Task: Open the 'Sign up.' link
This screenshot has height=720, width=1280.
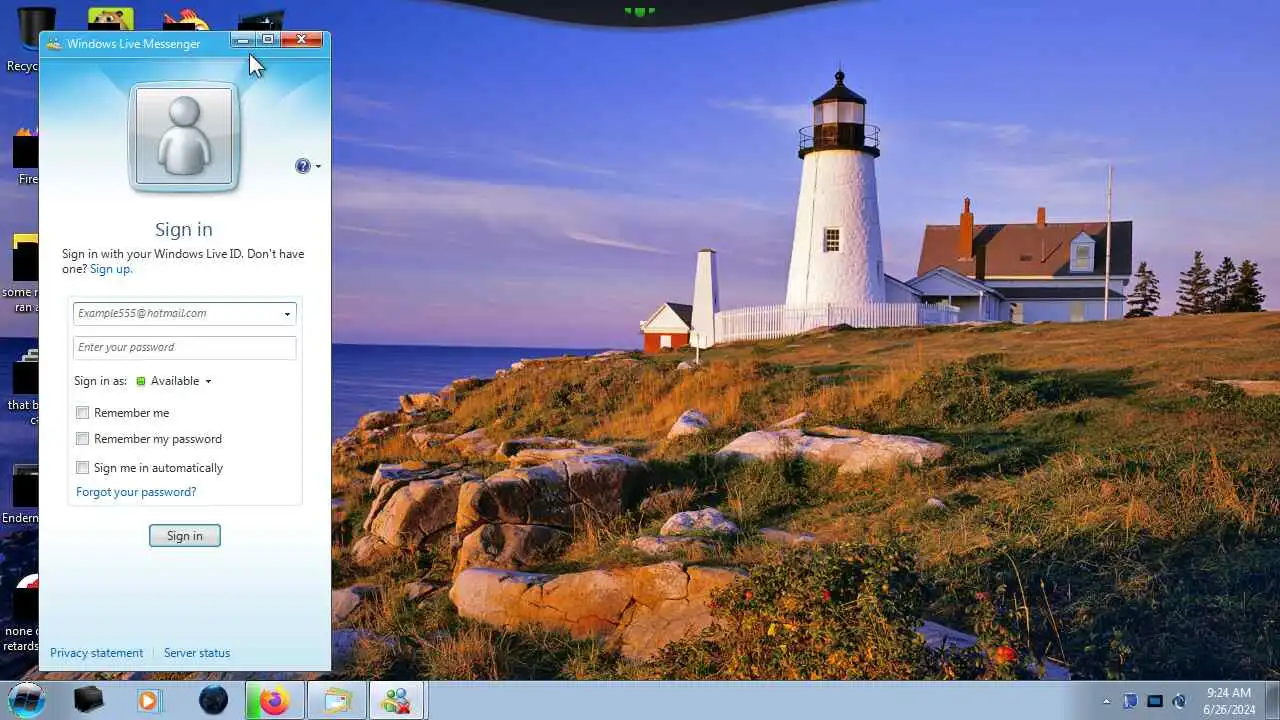Action: pos(111,269)
